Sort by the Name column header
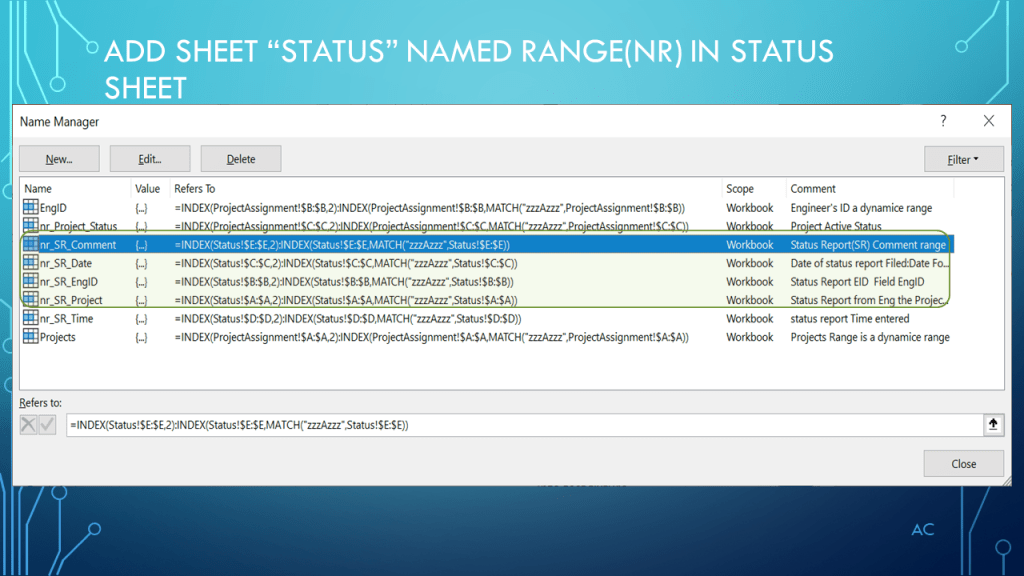This screenshot has height=576, width=1024. (38, 188)
